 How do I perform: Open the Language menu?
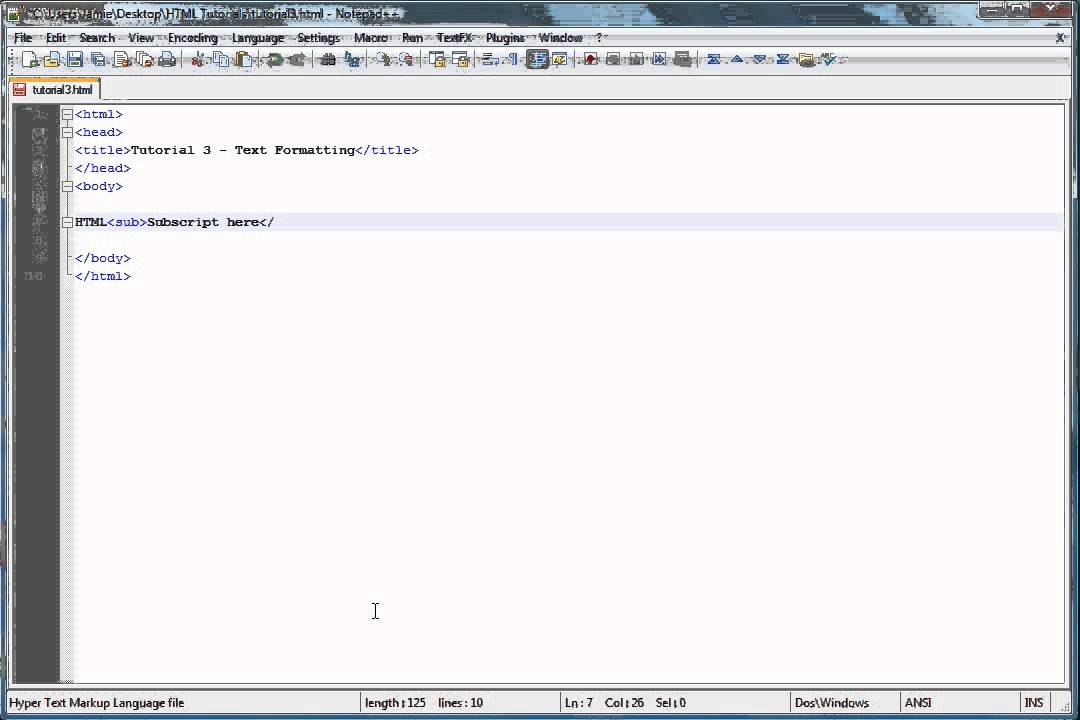258,38
